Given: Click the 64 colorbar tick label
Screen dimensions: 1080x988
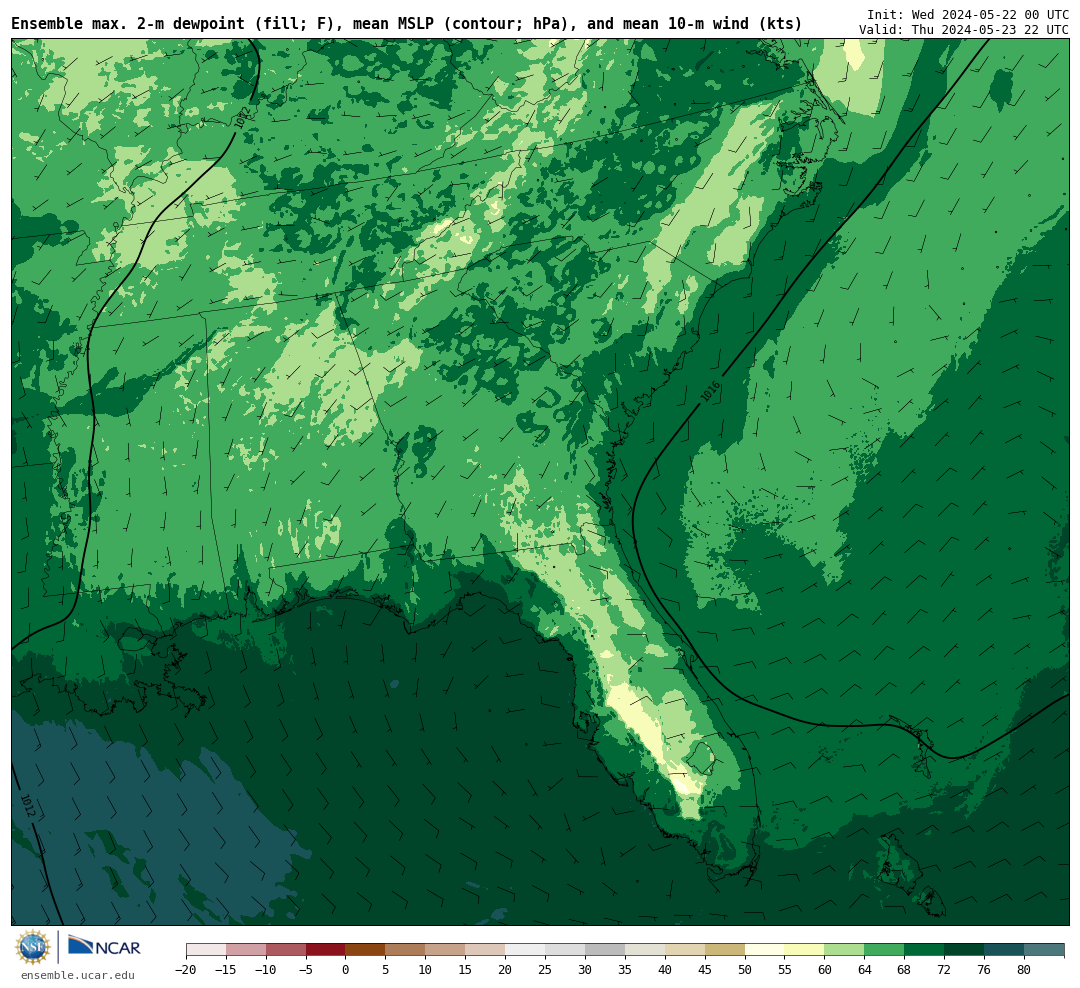Looking at the screenshot, I should point(864,970).
